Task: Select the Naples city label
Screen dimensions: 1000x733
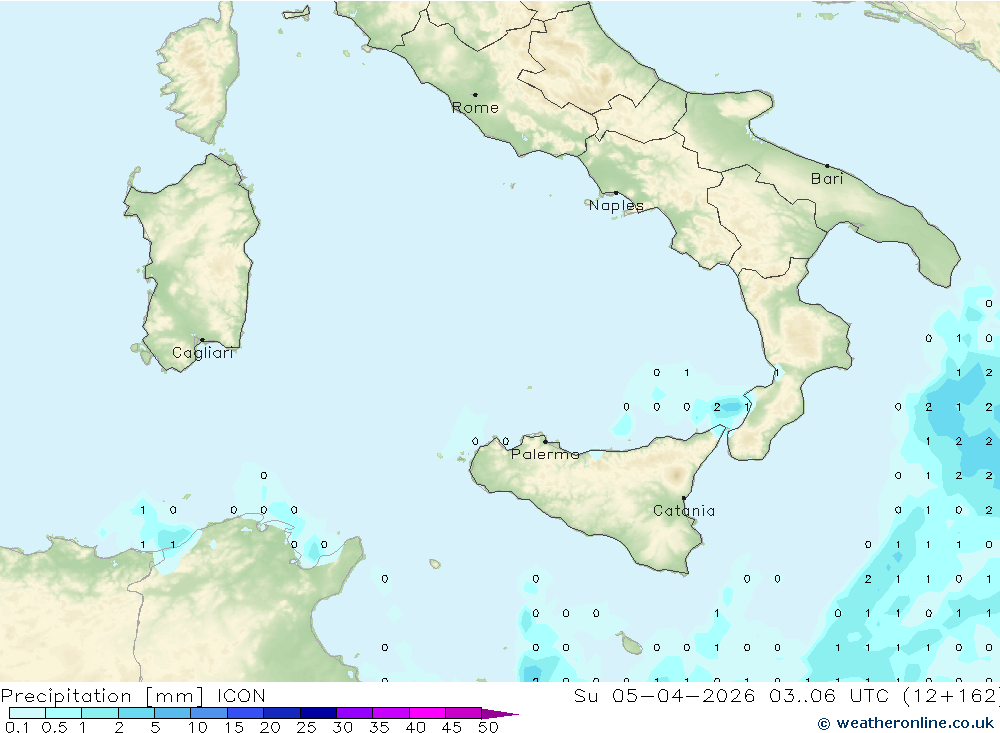Action: coord(616,205)
